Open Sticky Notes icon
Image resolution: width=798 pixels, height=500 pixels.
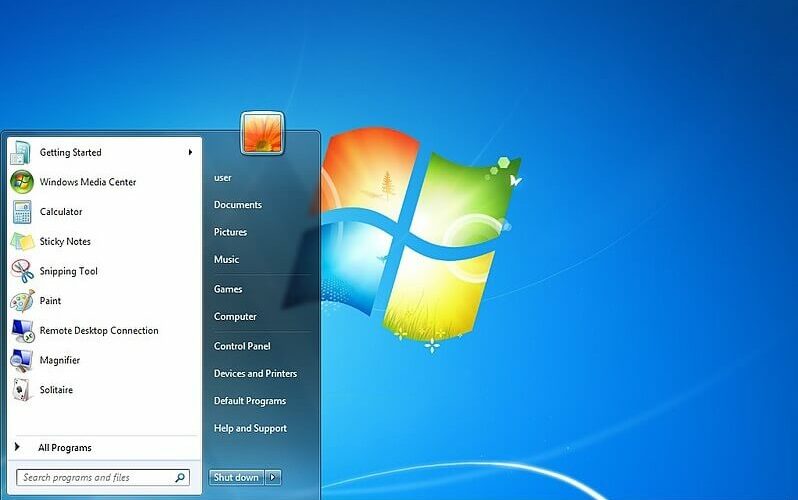[22, 241]
